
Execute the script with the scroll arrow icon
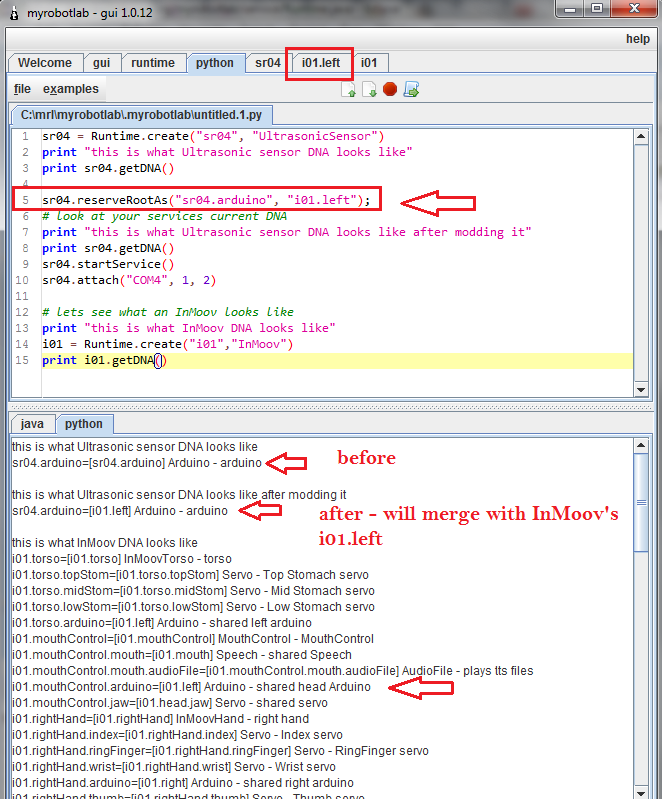coord(411,89)
